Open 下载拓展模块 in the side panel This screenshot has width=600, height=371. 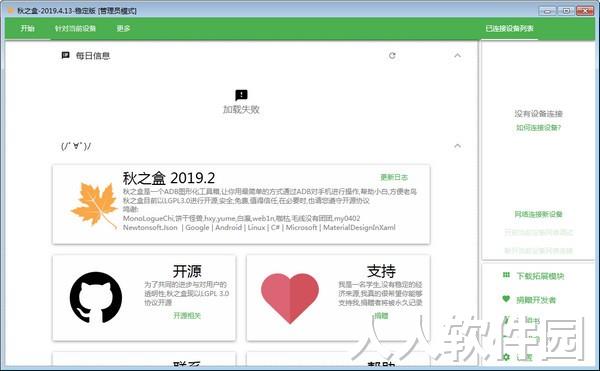[x=540, y=276]
